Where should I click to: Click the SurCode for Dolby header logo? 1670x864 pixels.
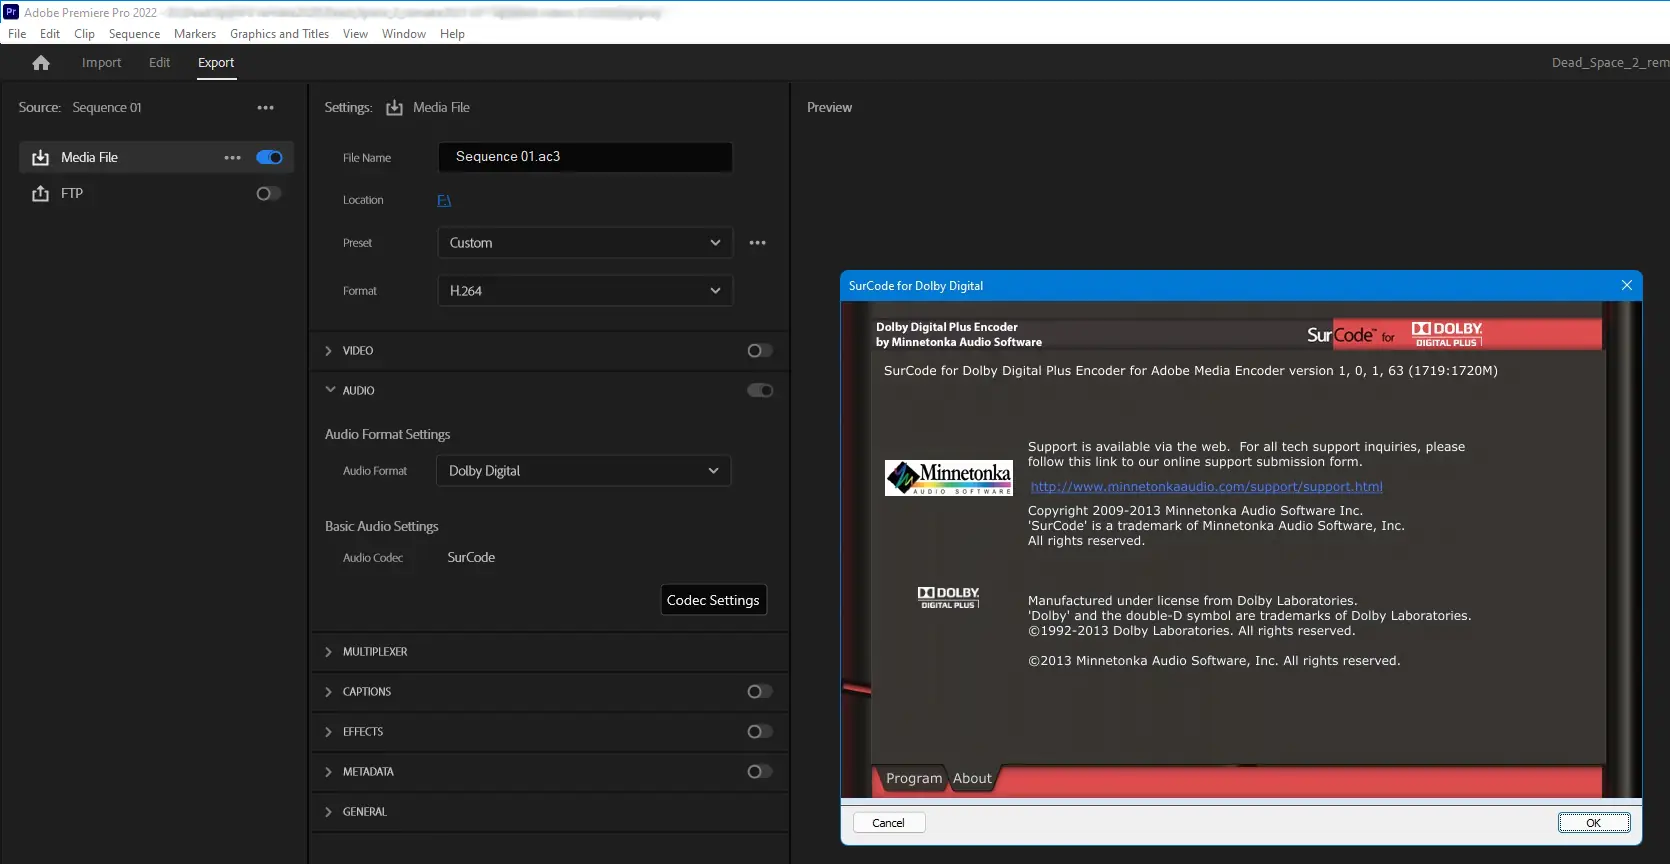click(1395, 335)
